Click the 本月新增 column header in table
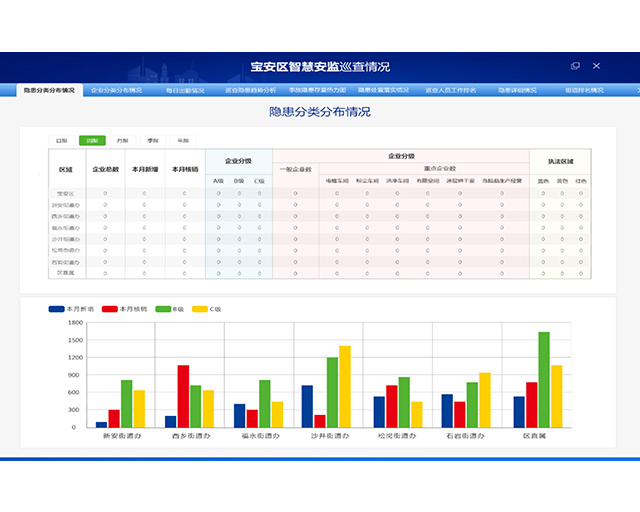 [146, 169]
